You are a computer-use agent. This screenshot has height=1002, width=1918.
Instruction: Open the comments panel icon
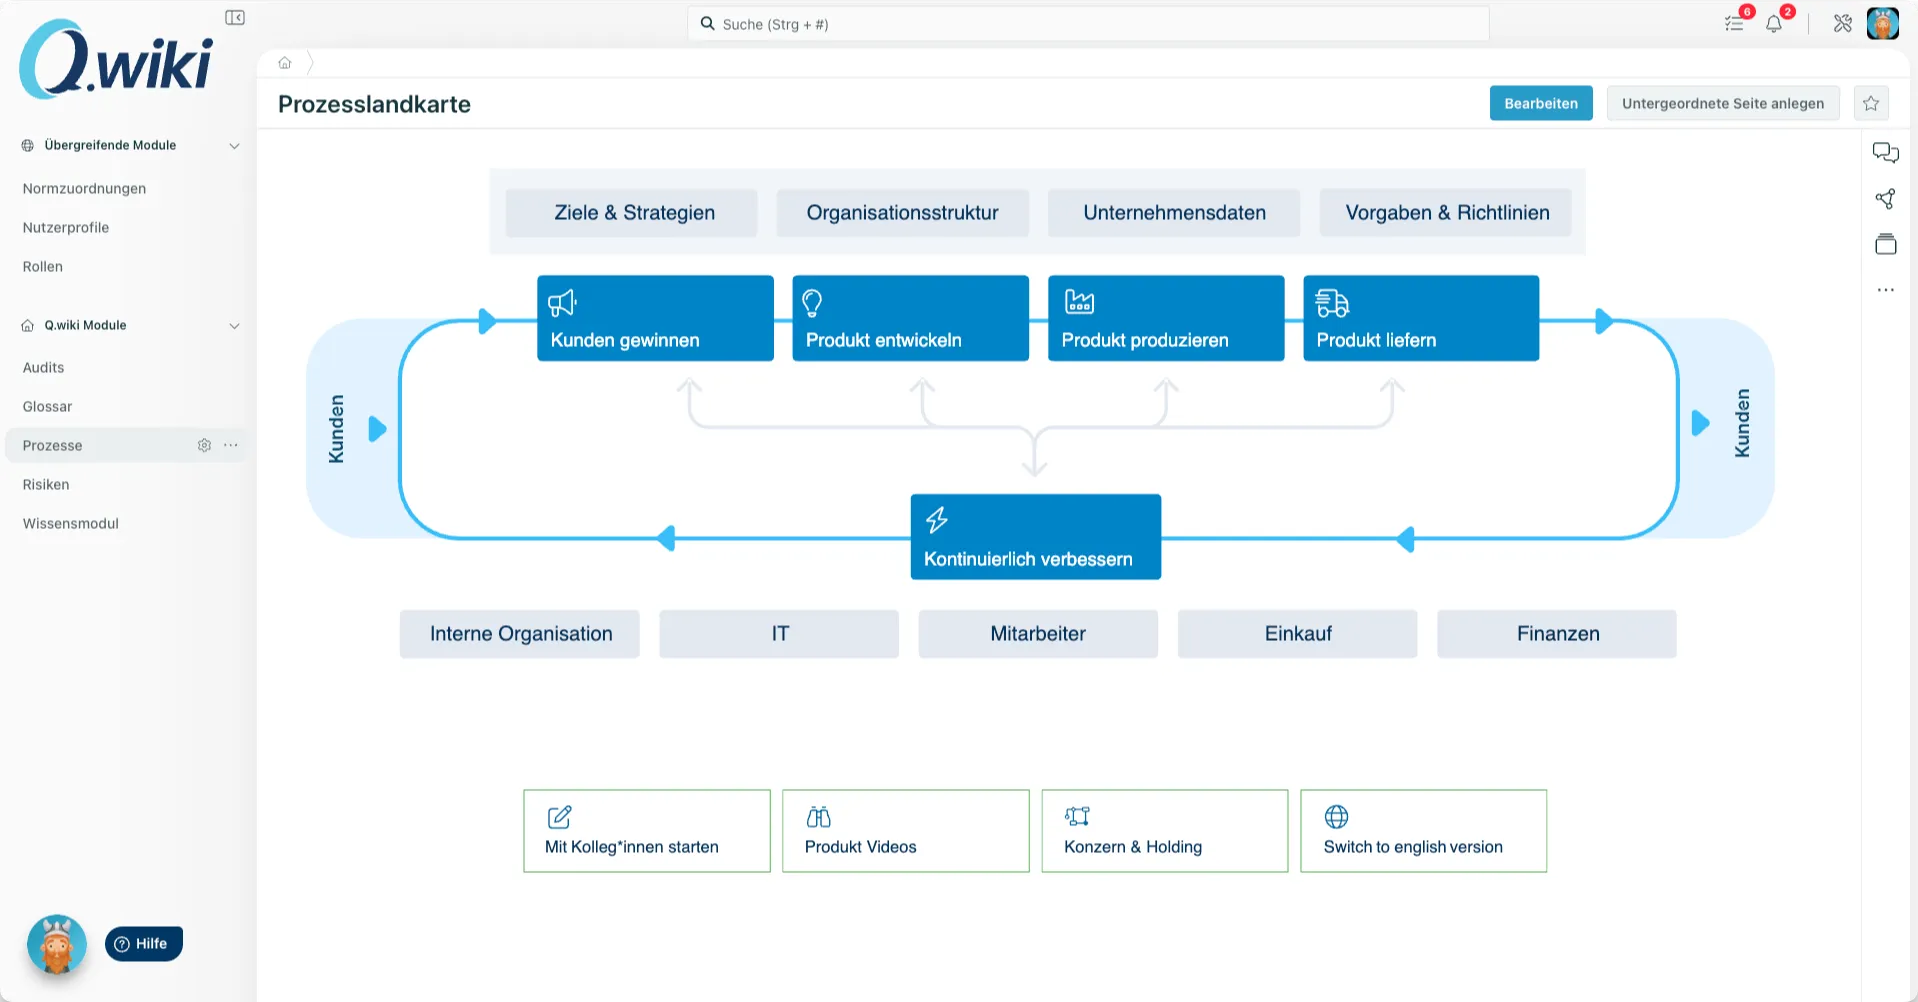(x=1885, y=153)
